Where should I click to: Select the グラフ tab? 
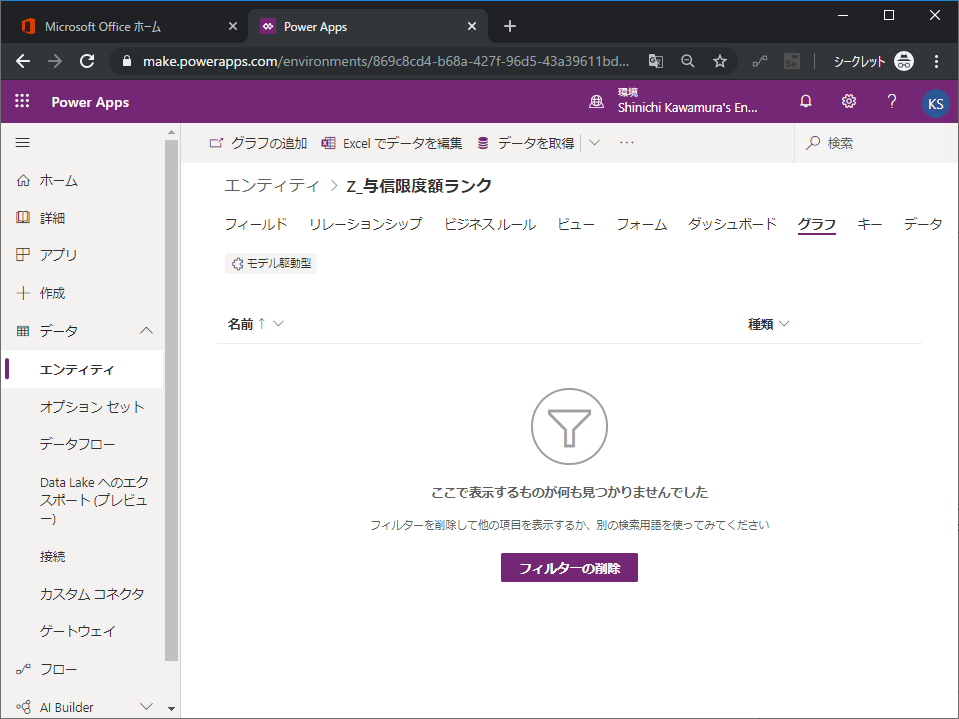tap(816, 224)
